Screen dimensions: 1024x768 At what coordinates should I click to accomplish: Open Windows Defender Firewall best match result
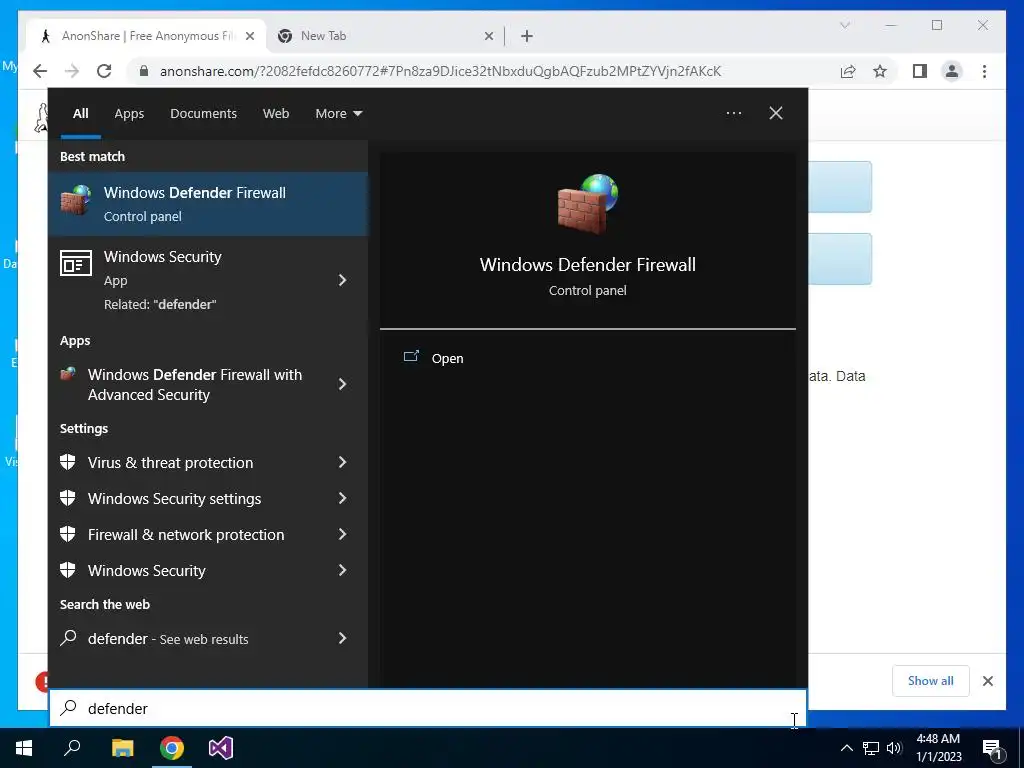coord(208,204)
